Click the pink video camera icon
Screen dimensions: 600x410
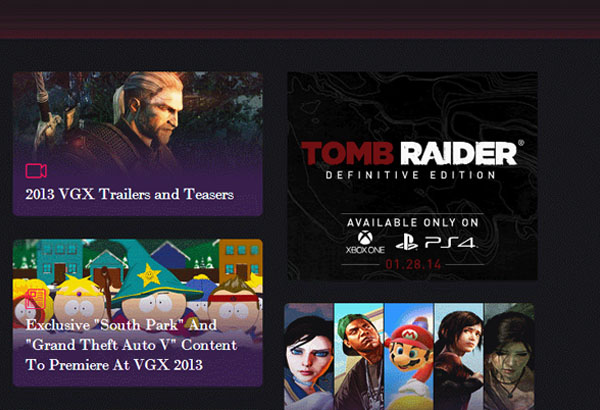point(36,171)
